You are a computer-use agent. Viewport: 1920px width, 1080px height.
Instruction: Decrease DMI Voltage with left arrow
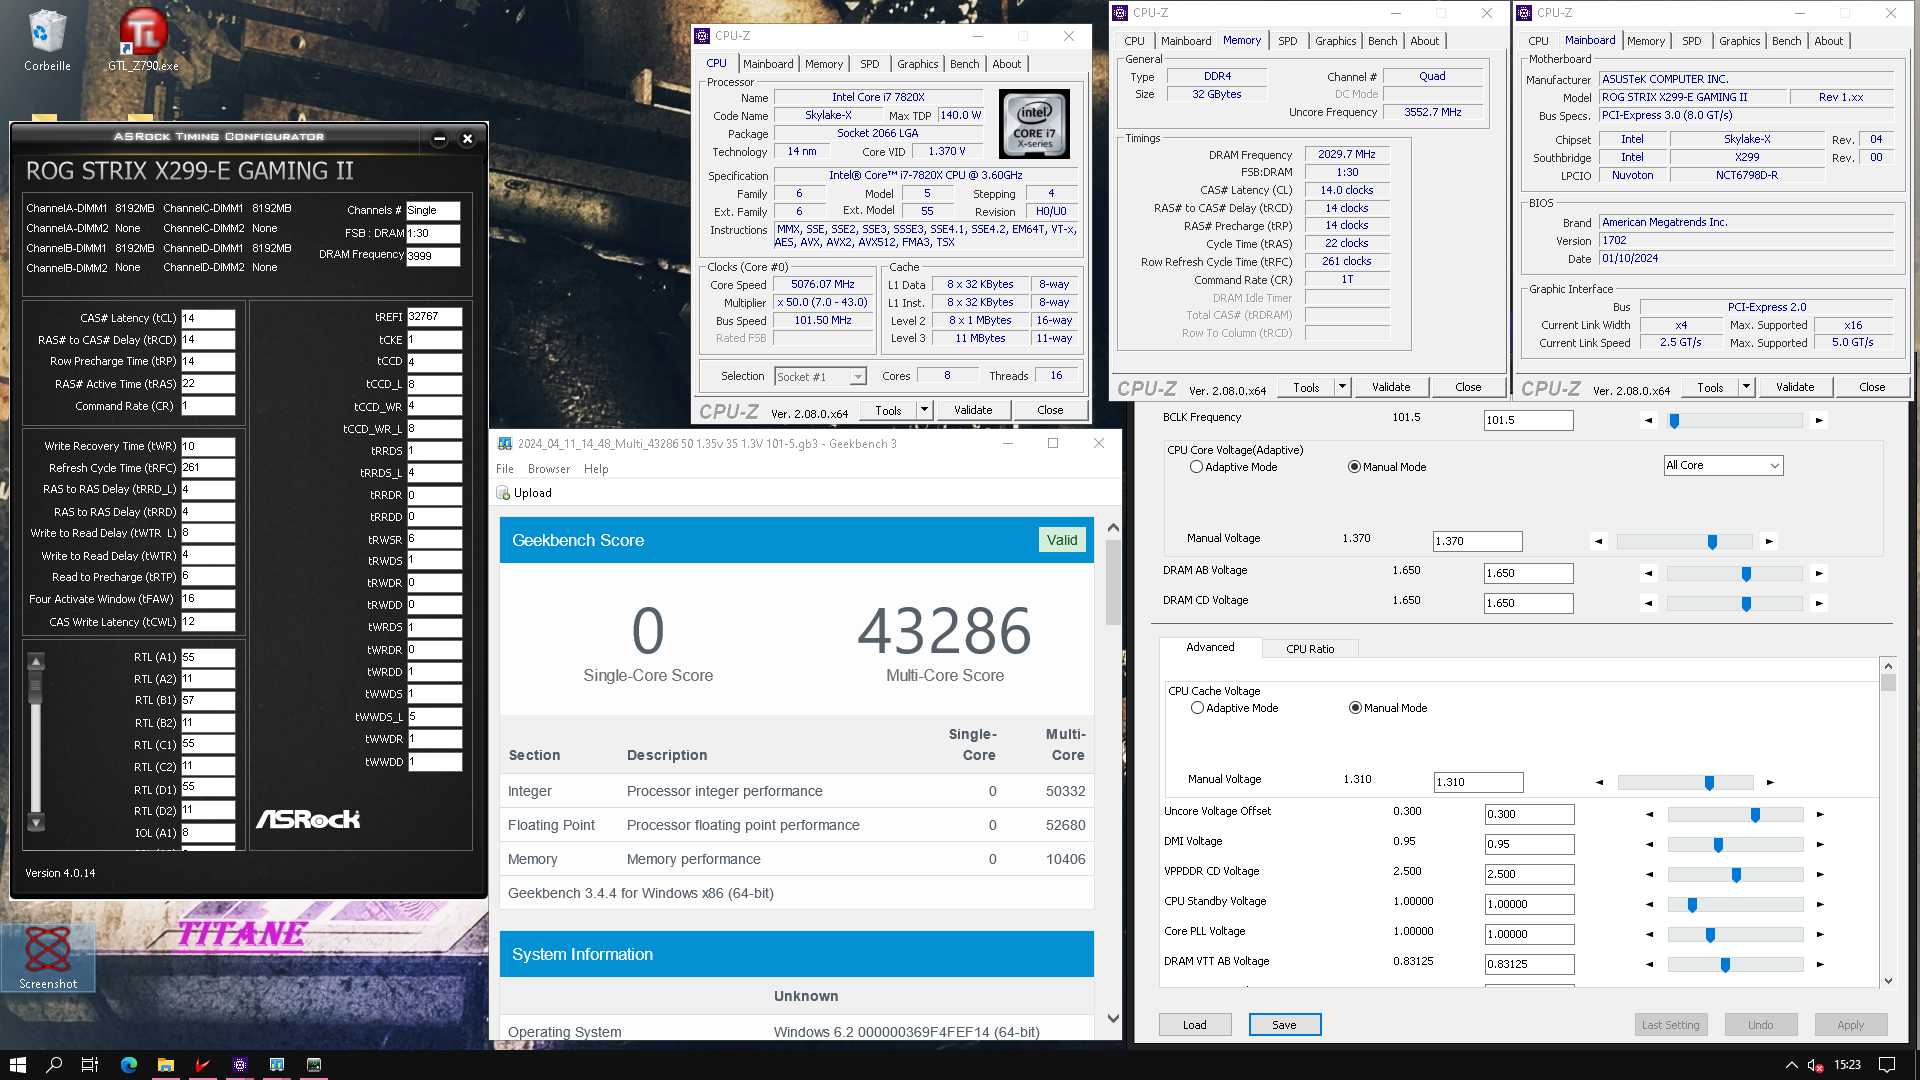[1649, 844]
